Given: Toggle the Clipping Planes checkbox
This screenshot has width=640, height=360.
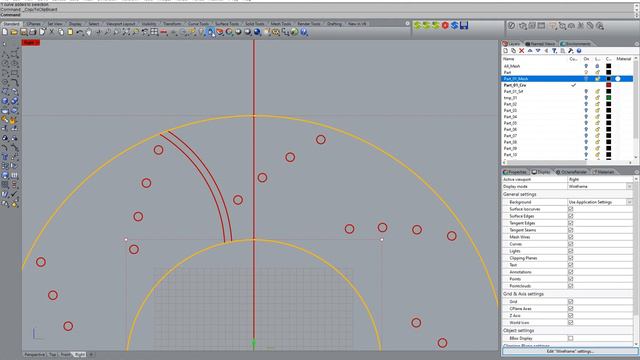Looking at the screenshot, I should pos(571,258).
